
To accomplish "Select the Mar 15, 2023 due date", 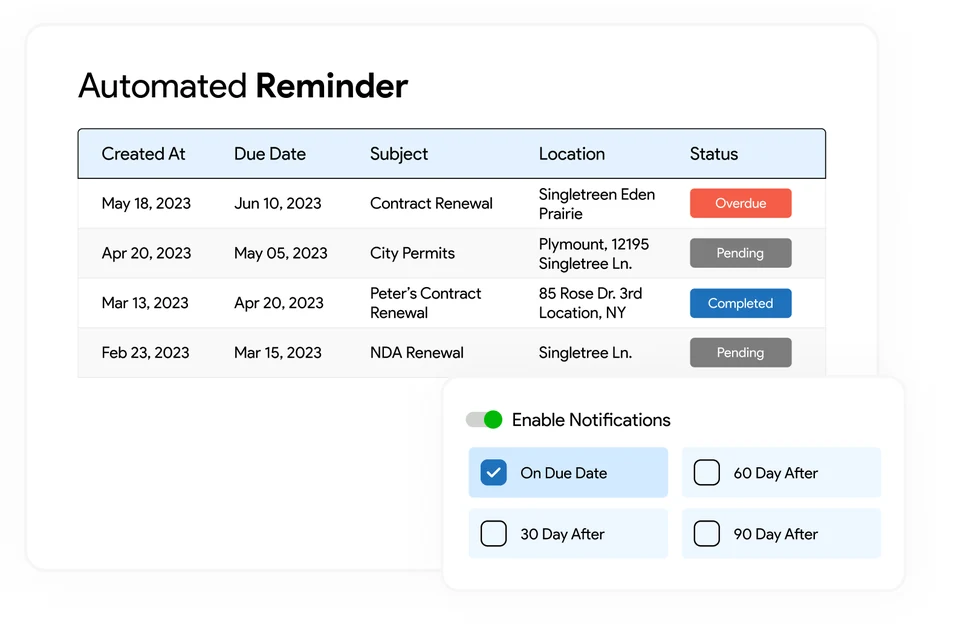I will point(277,353).
